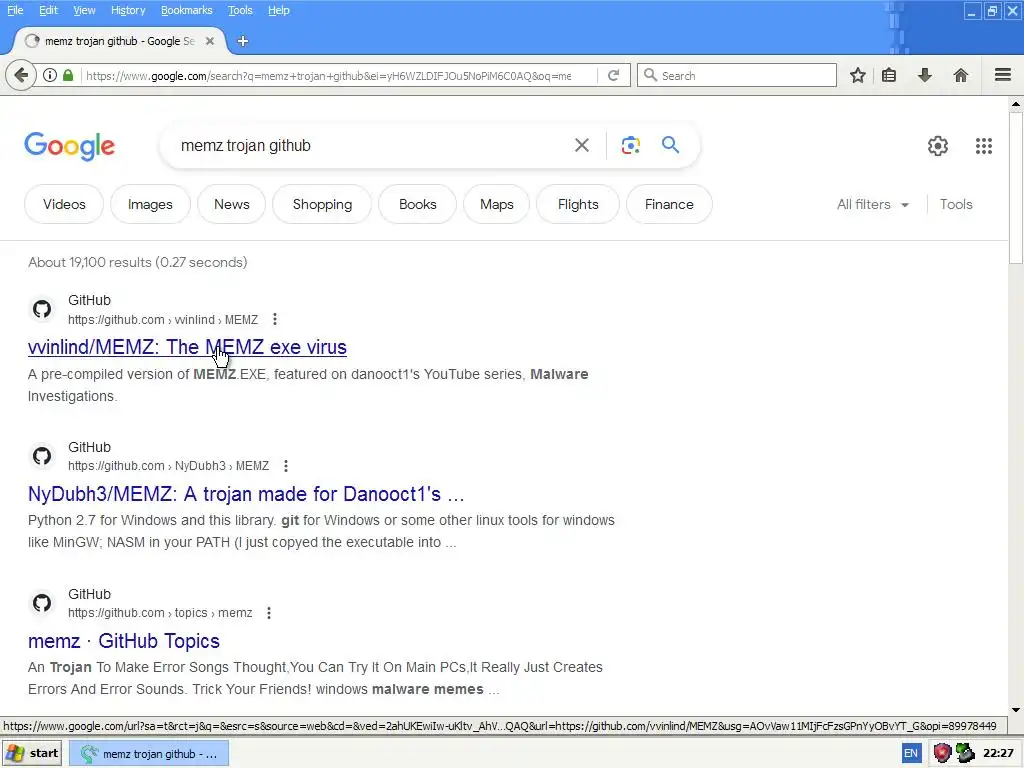1024x768 pixels.
Task: Focus the browser address bar
Action: (x=328, y=76)
